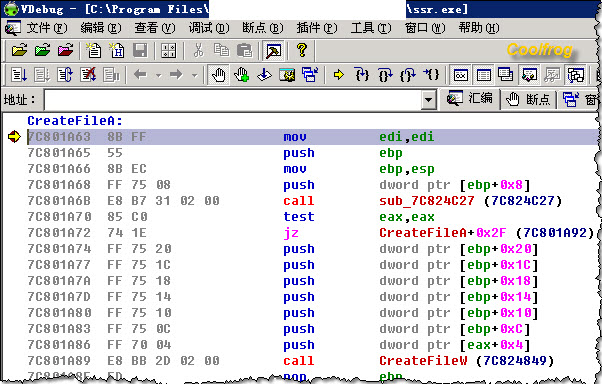The image size is (602, 384).
Task: Click the blue cascading windows icon in toolbar
Action: [310, 75]
